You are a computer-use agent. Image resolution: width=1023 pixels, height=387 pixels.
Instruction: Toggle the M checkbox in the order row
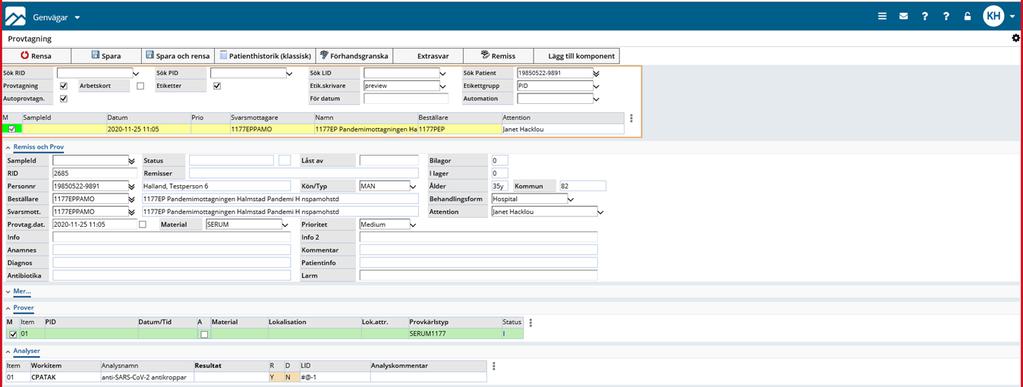tap(11, 129)
